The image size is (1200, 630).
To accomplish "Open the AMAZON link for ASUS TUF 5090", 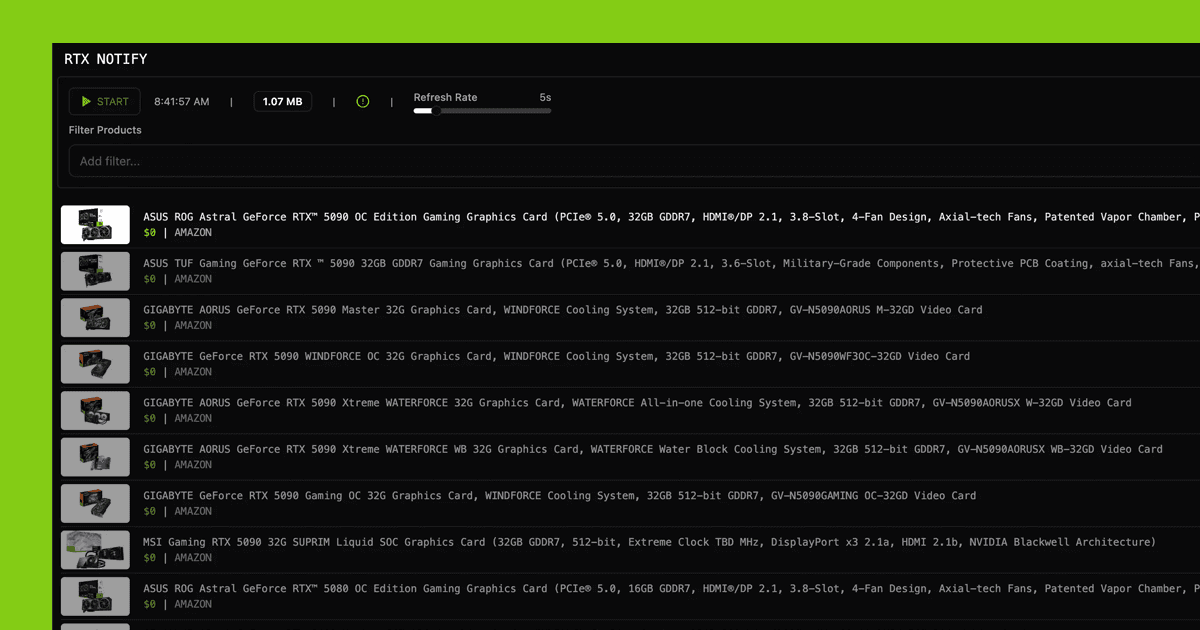I will (x=192, y=278).
